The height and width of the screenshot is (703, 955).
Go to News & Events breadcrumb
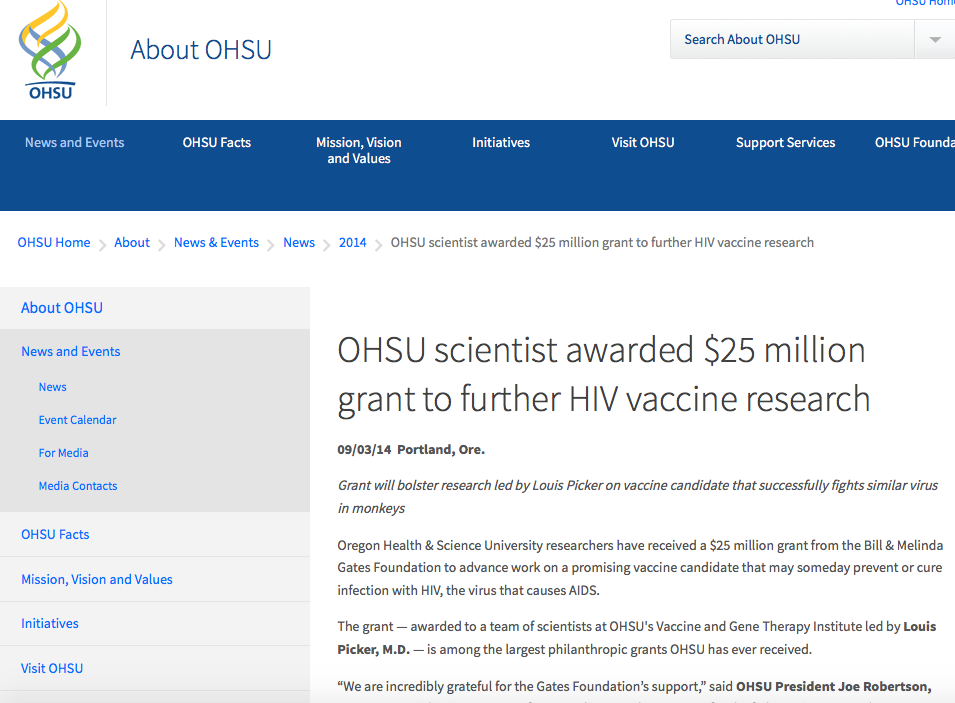click(x=216, y=242)
